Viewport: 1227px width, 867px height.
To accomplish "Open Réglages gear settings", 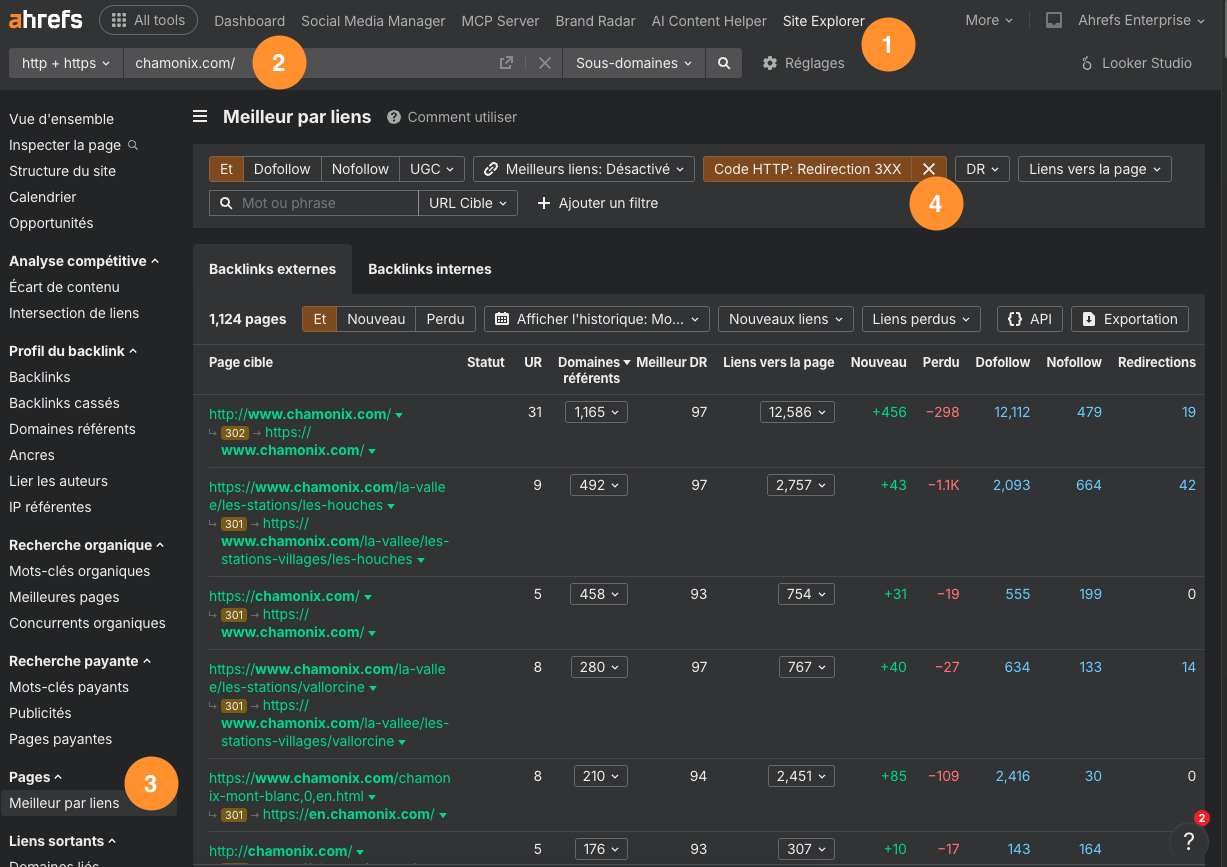I will [x=803, y=63].
